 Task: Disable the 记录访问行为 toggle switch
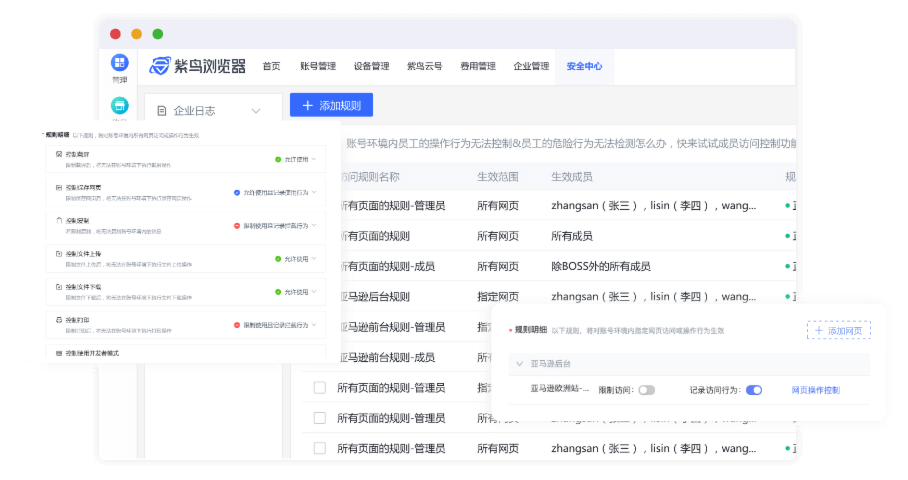pos(753,390)
